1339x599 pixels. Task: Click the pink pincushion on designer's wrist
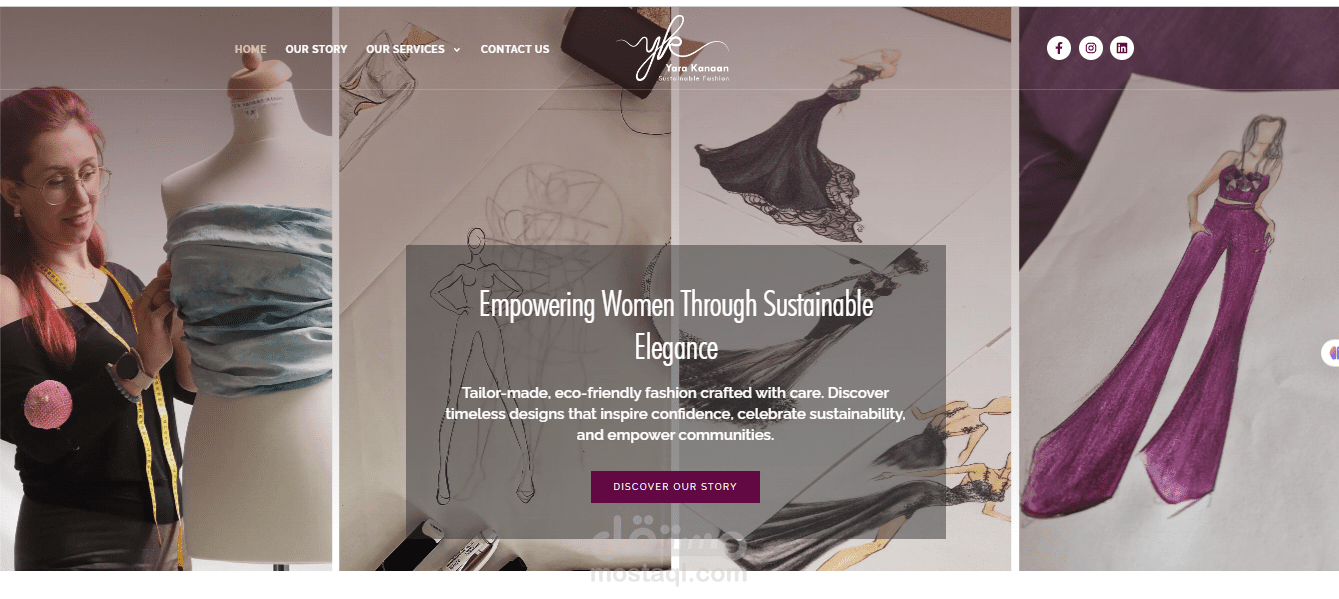coord(49,405)
